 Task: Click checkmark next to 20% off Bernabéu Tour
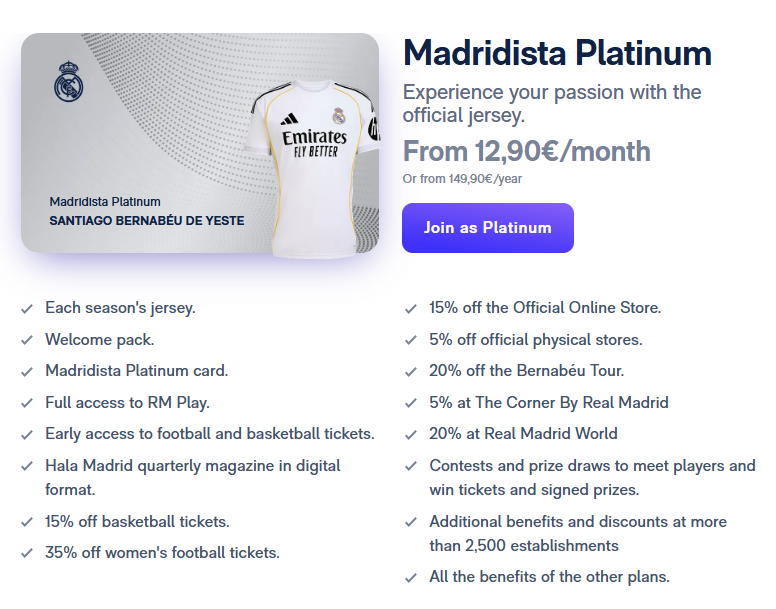pyautogui.click(x=411, y=372)
